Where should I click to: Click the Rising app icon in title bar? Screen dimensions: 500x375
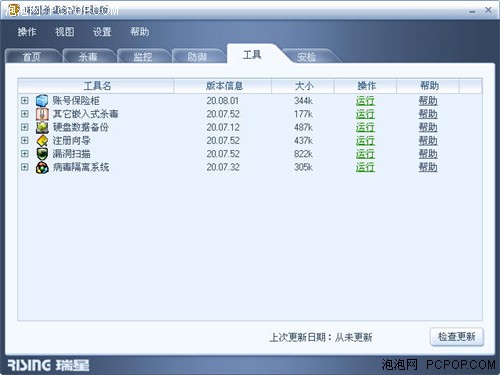tap(13, 10)
